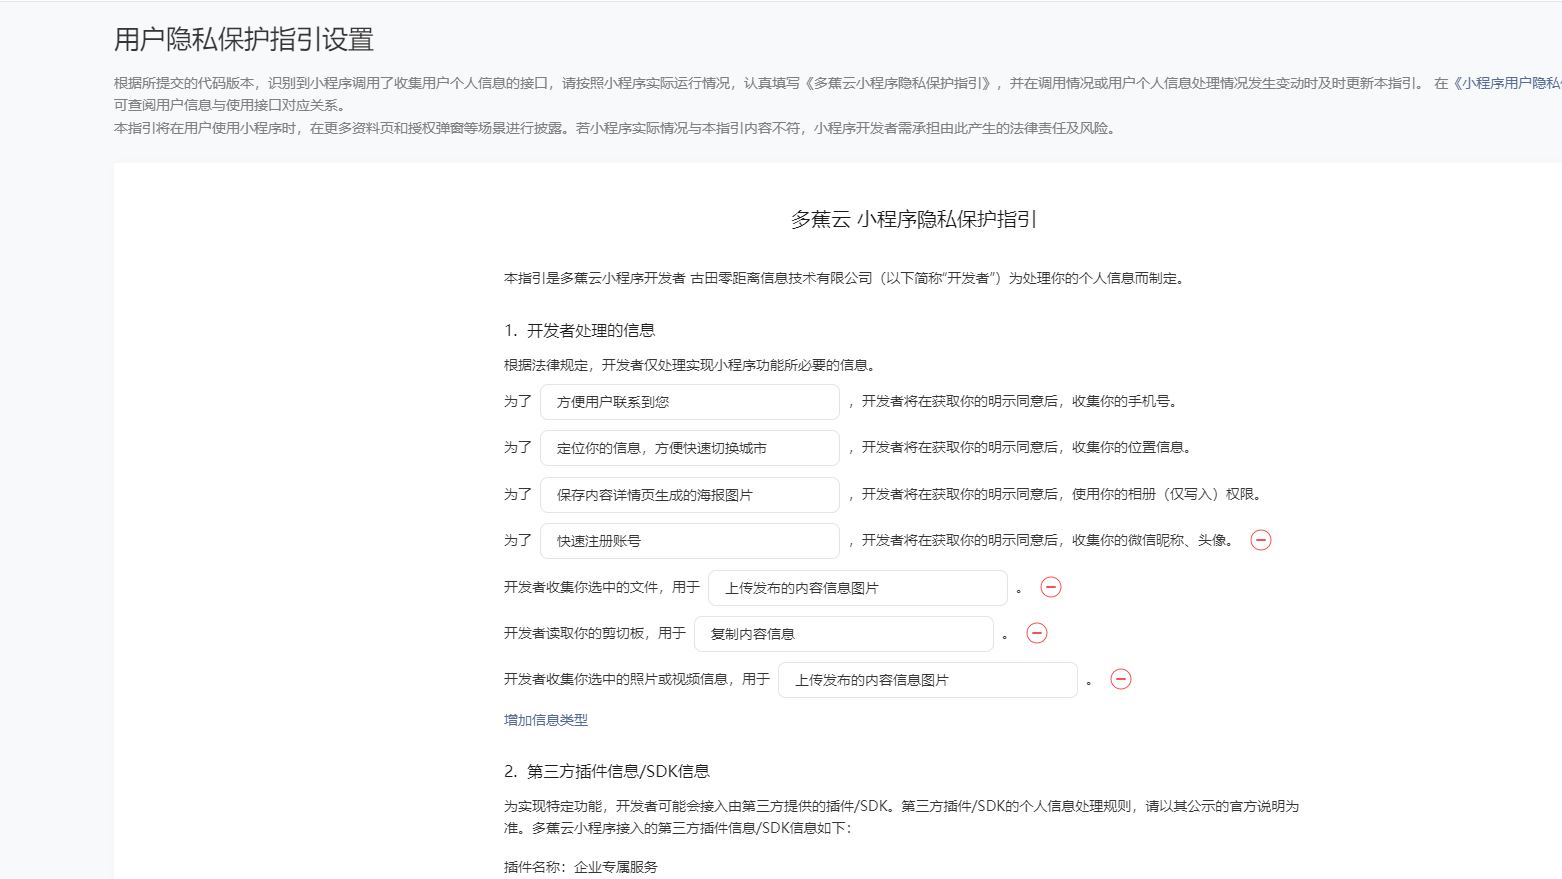Image resolution: width=1562 pixels, height=879 pixels.
Task: Delete the 照片或视频信息 row
Action: pos(1121,679)
